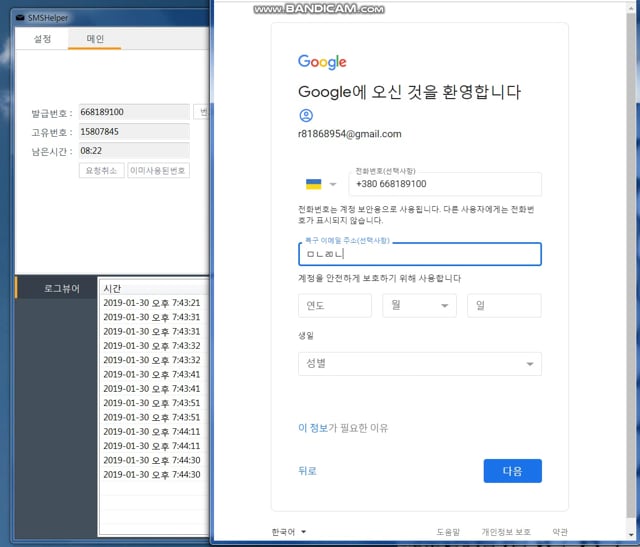Click the email text r81868954@gmail.com

(350, 134)
